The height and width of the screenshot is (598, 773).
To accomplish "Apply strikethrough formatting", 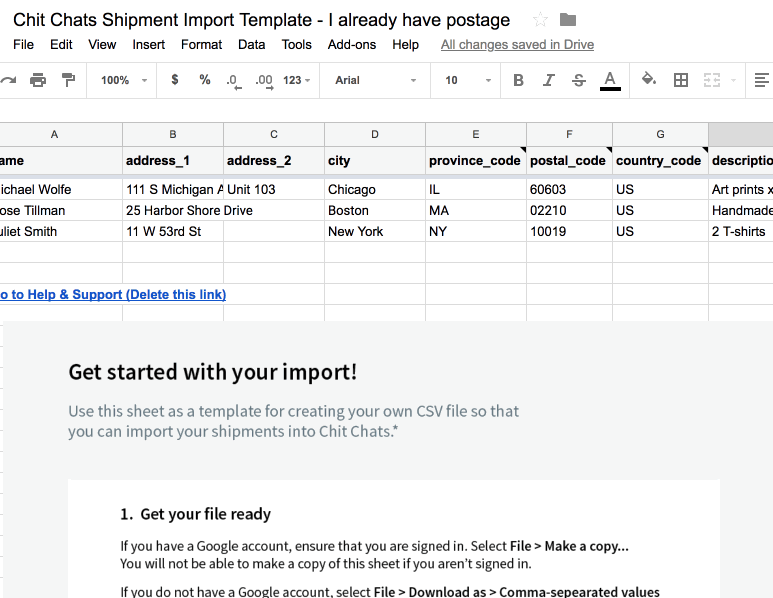I will coord(579,80).
